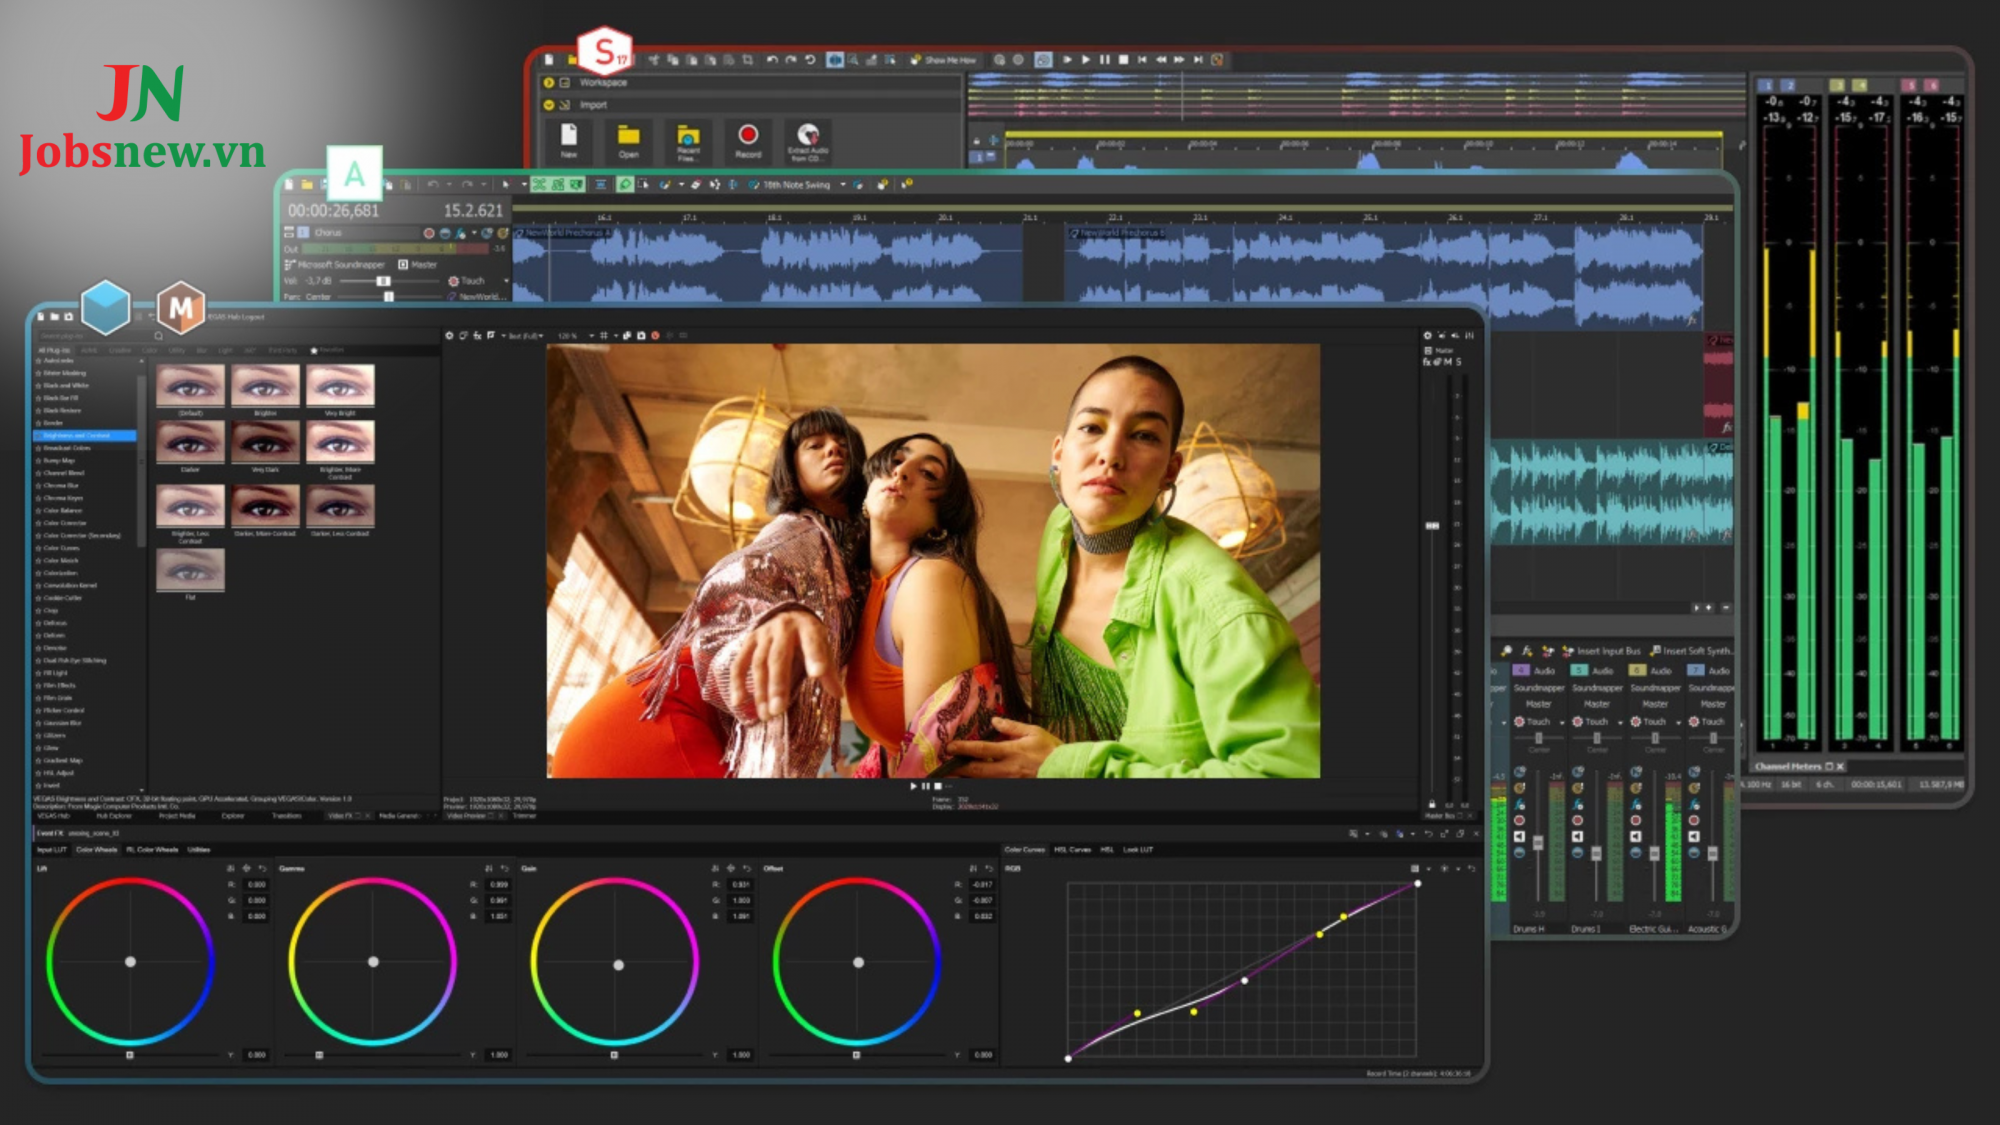Switch to the Input LUT tab
This screenshot has height=1125, width=2000.
pos(51,850)
